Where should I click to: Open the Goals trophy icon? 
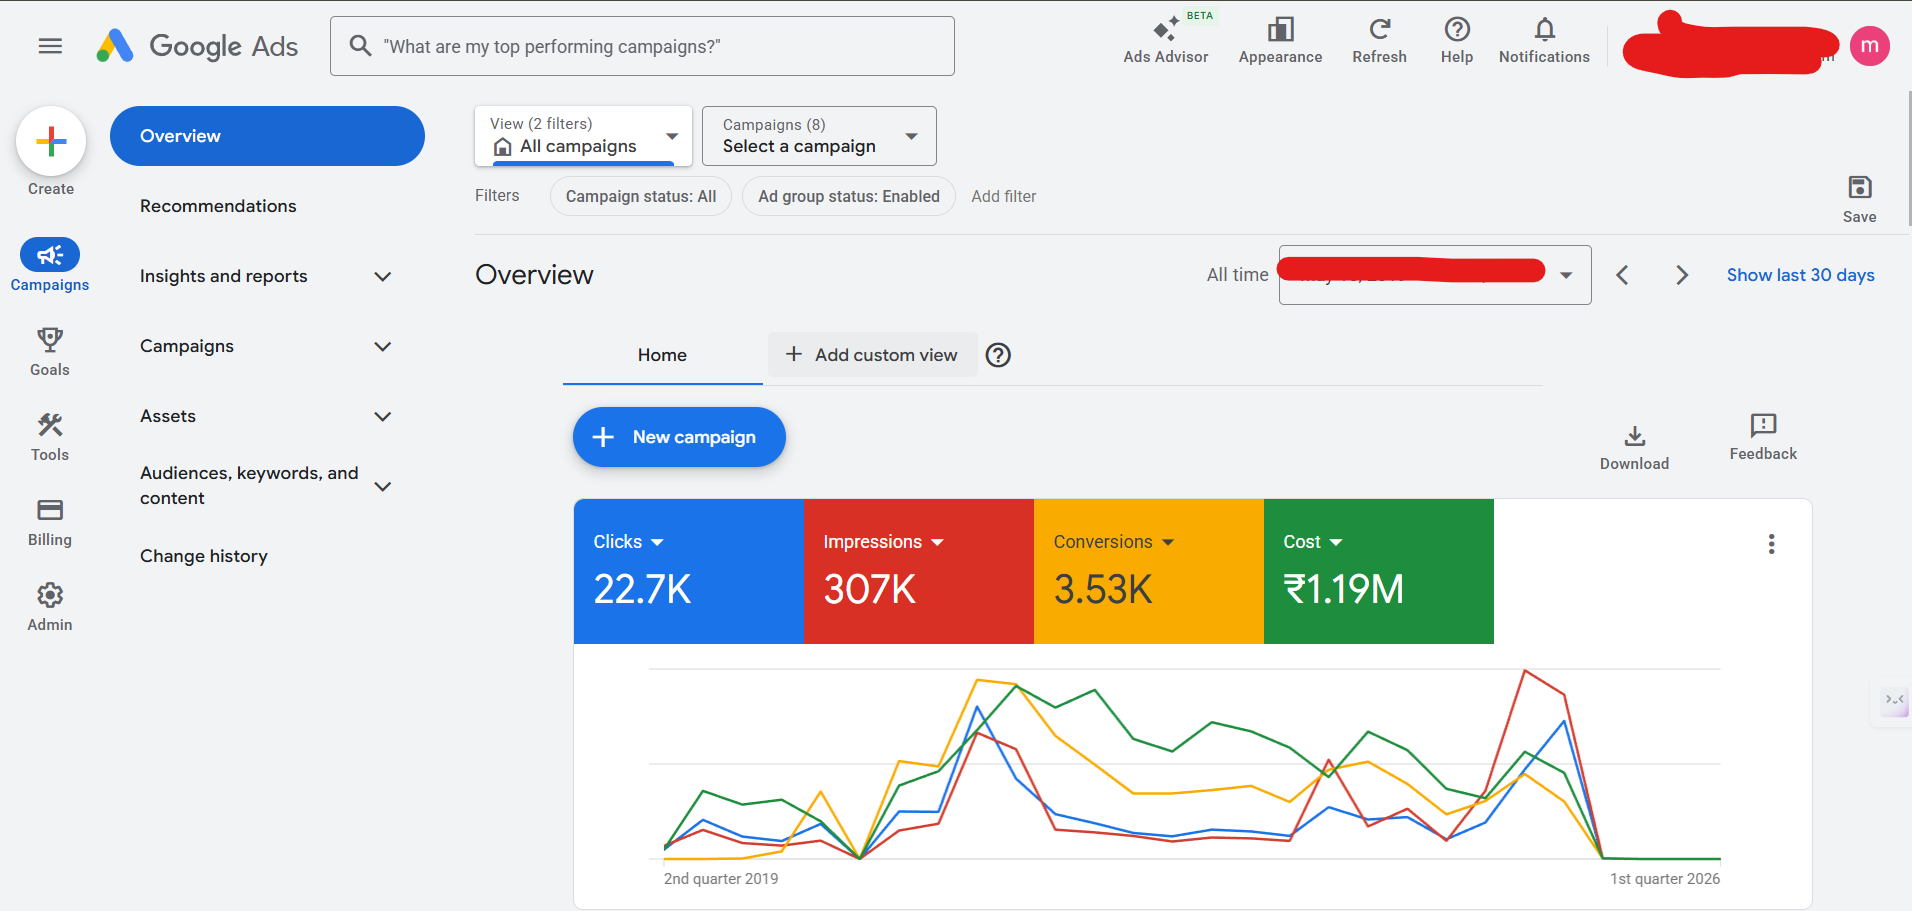click(x=50, y=340)
